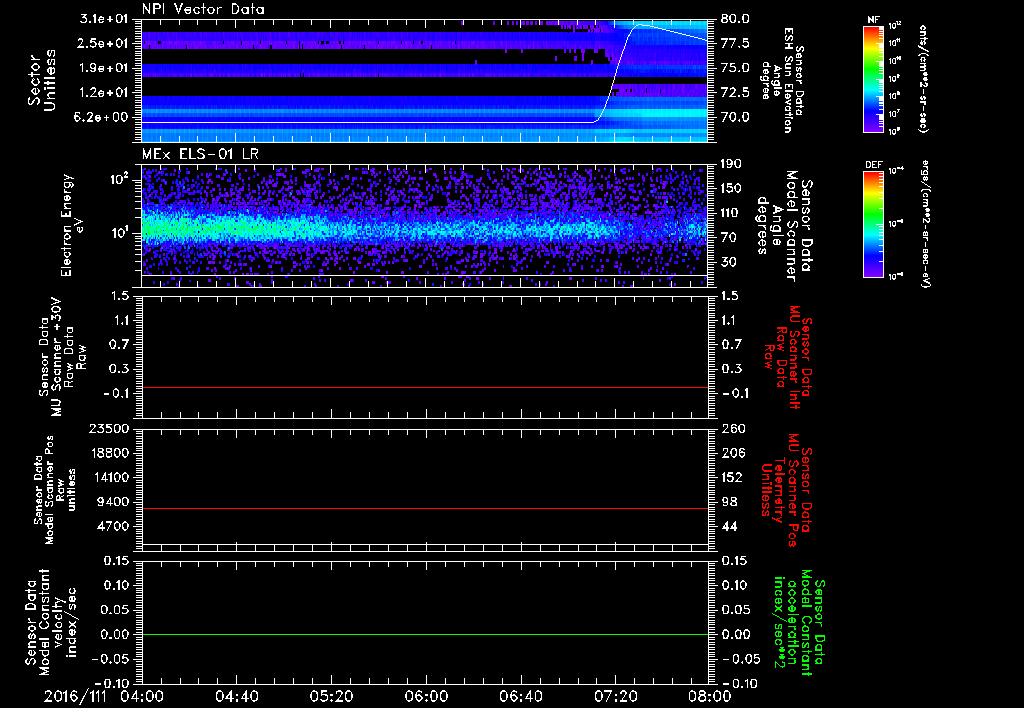This screenshot has height=708, width=1024.
Task: Click the "77.5" elevation tick label
Action: pos(735,43)
